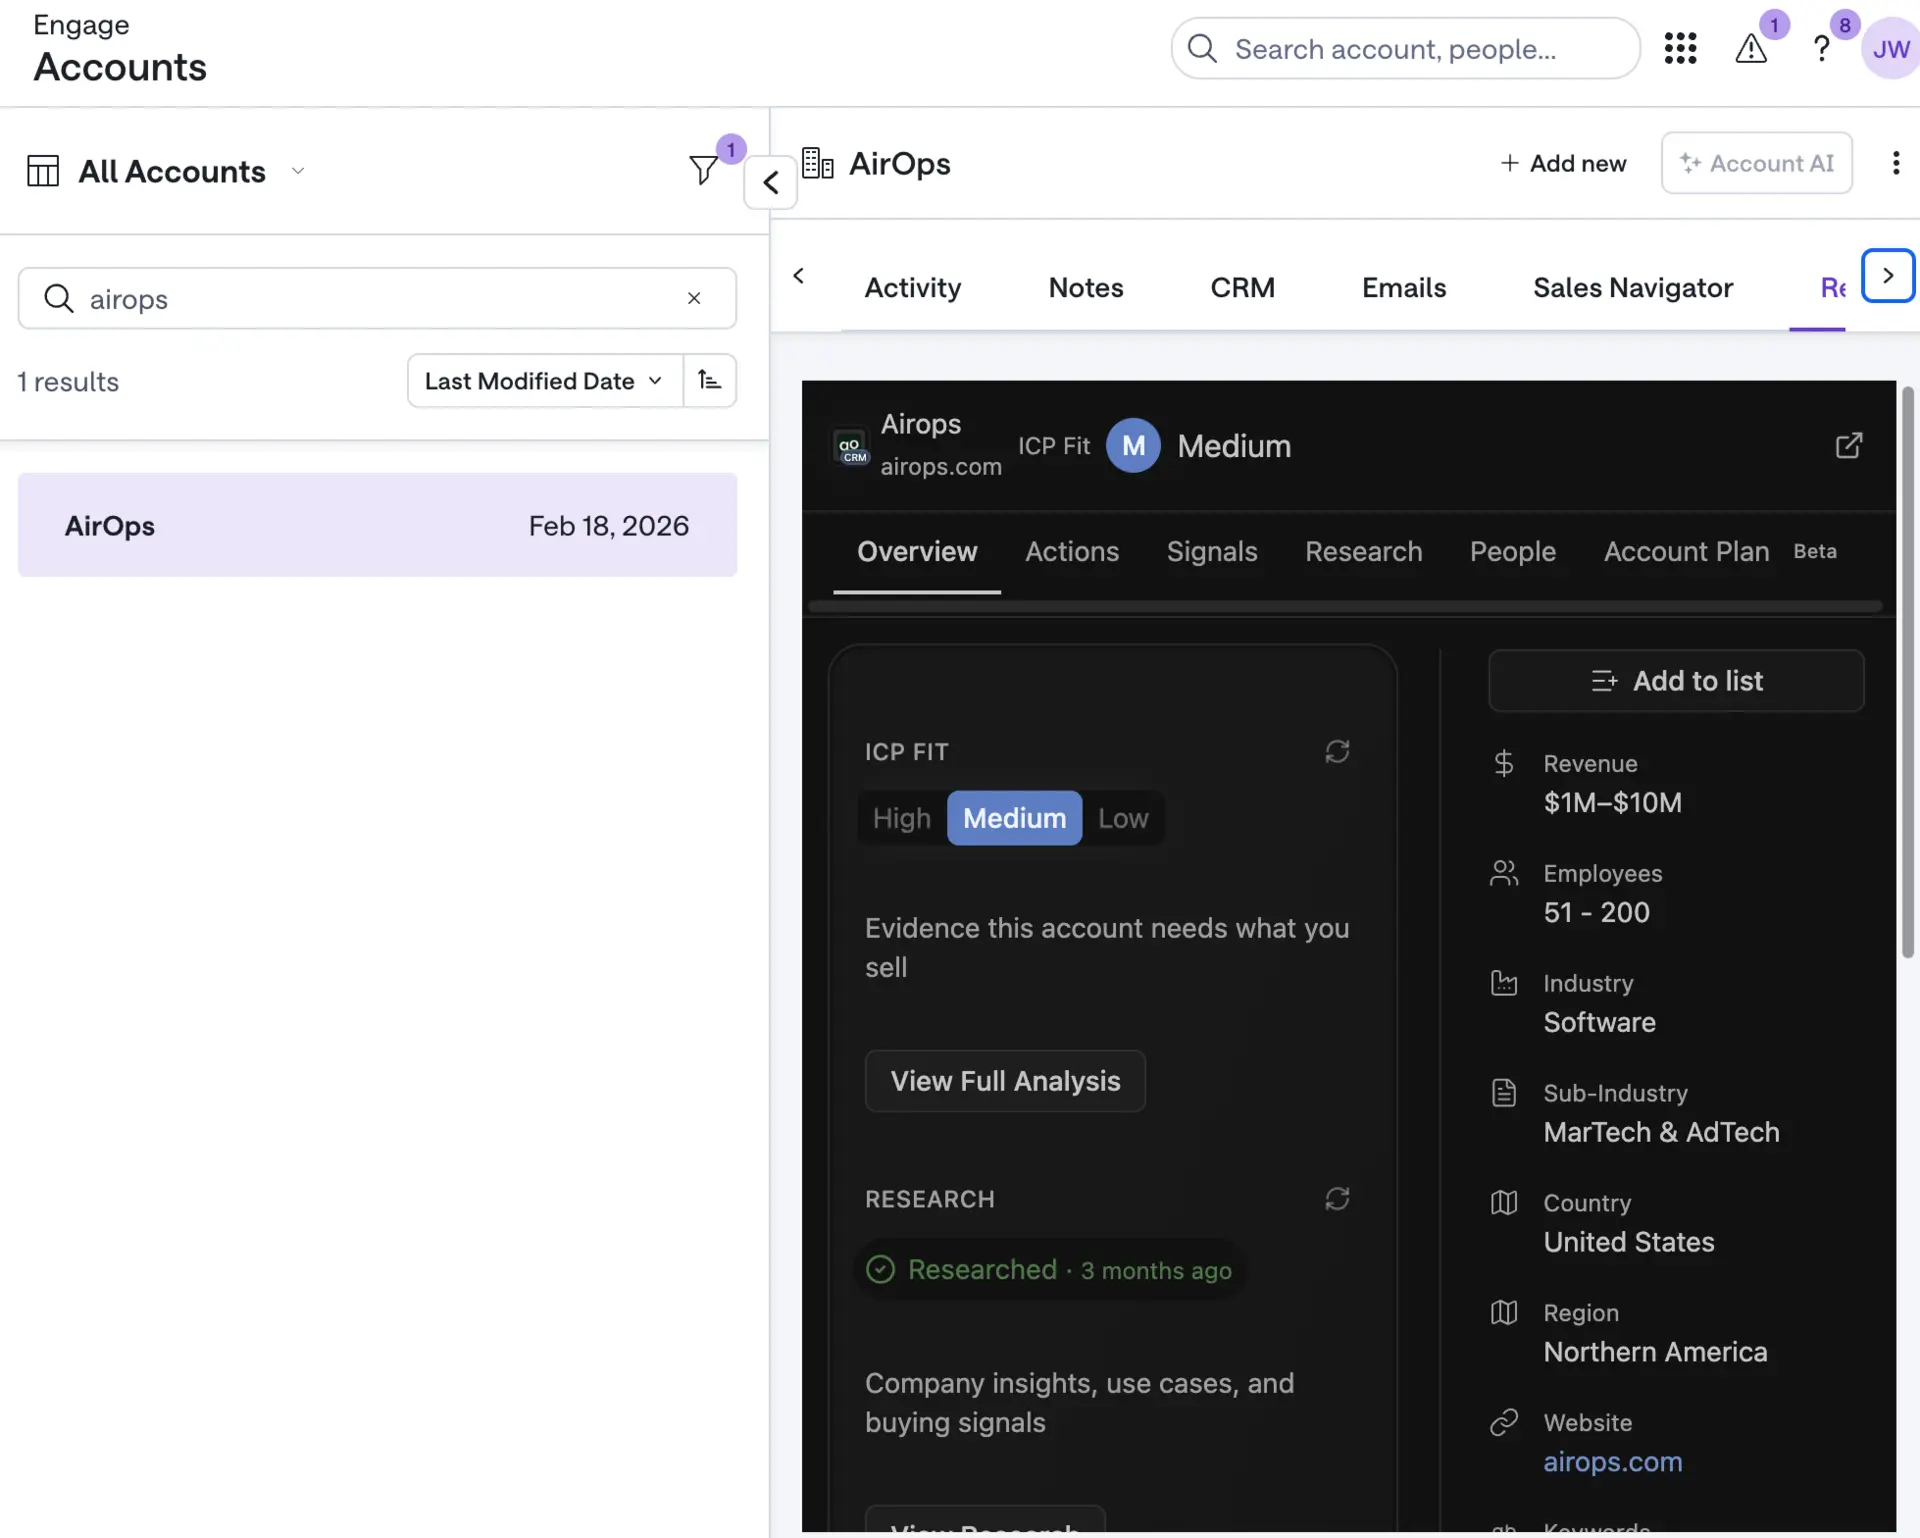Click the Airops CRM logo badge
The width and height of the screenshot is (1920, 1538).
pyautogui.click(x=851, y=447)
